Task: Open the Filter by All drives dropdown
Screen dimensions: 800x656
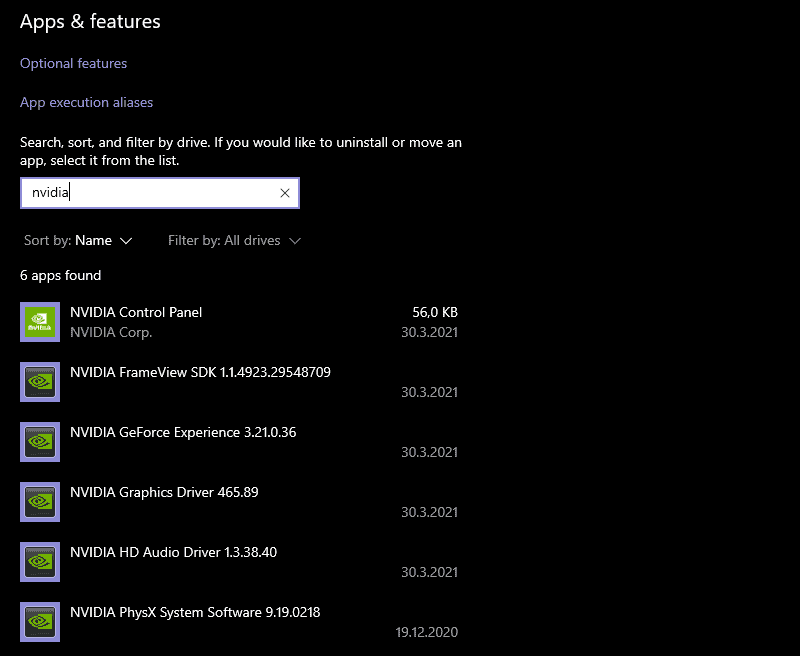Action: point(234,240)
